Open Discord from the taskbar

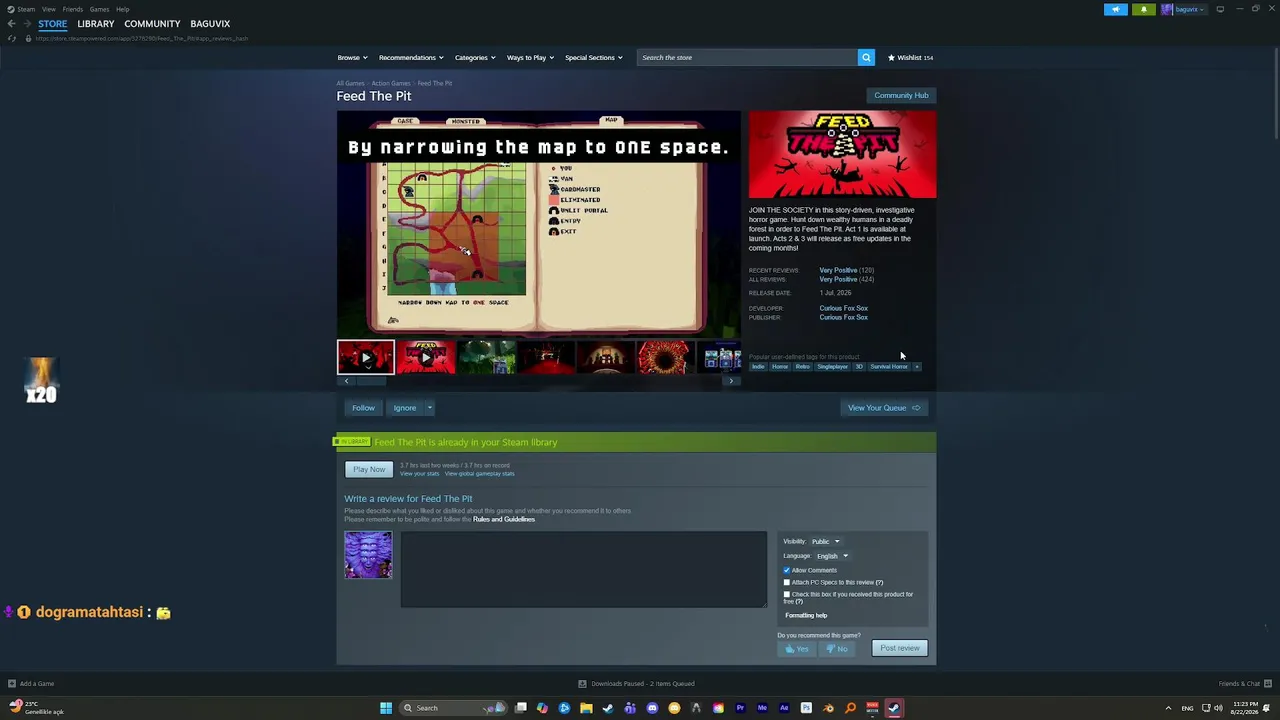click(x=652, y=708)
